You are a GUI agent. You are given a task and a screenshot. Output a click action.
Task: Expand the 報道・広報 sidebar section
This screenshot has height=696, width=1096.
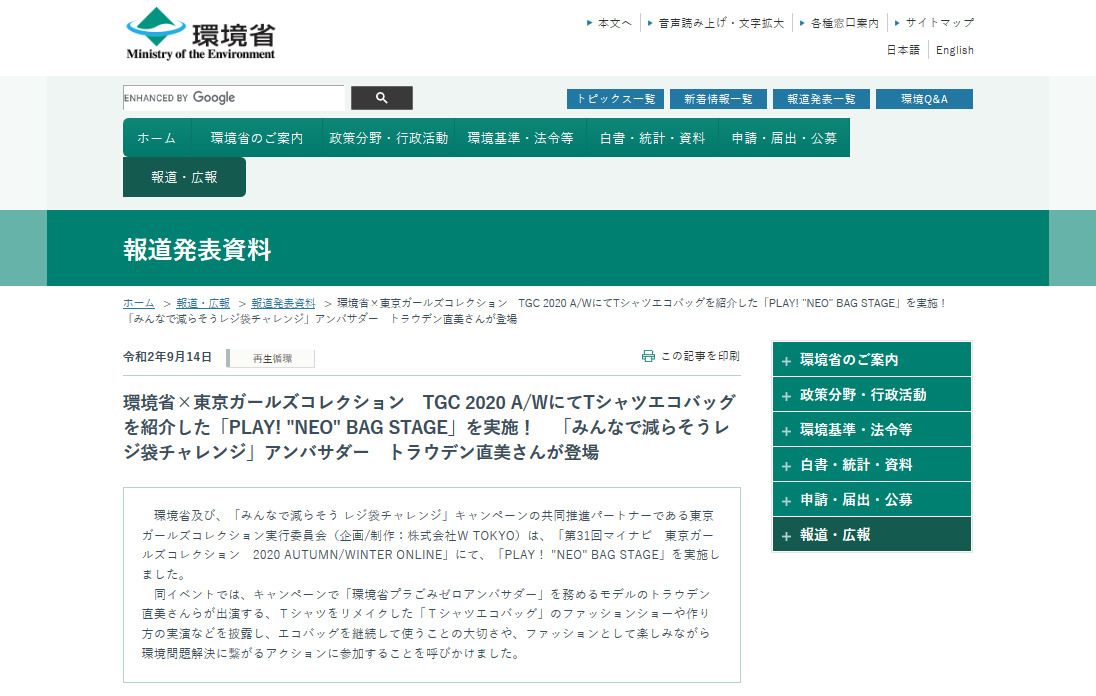pos(787,536)
